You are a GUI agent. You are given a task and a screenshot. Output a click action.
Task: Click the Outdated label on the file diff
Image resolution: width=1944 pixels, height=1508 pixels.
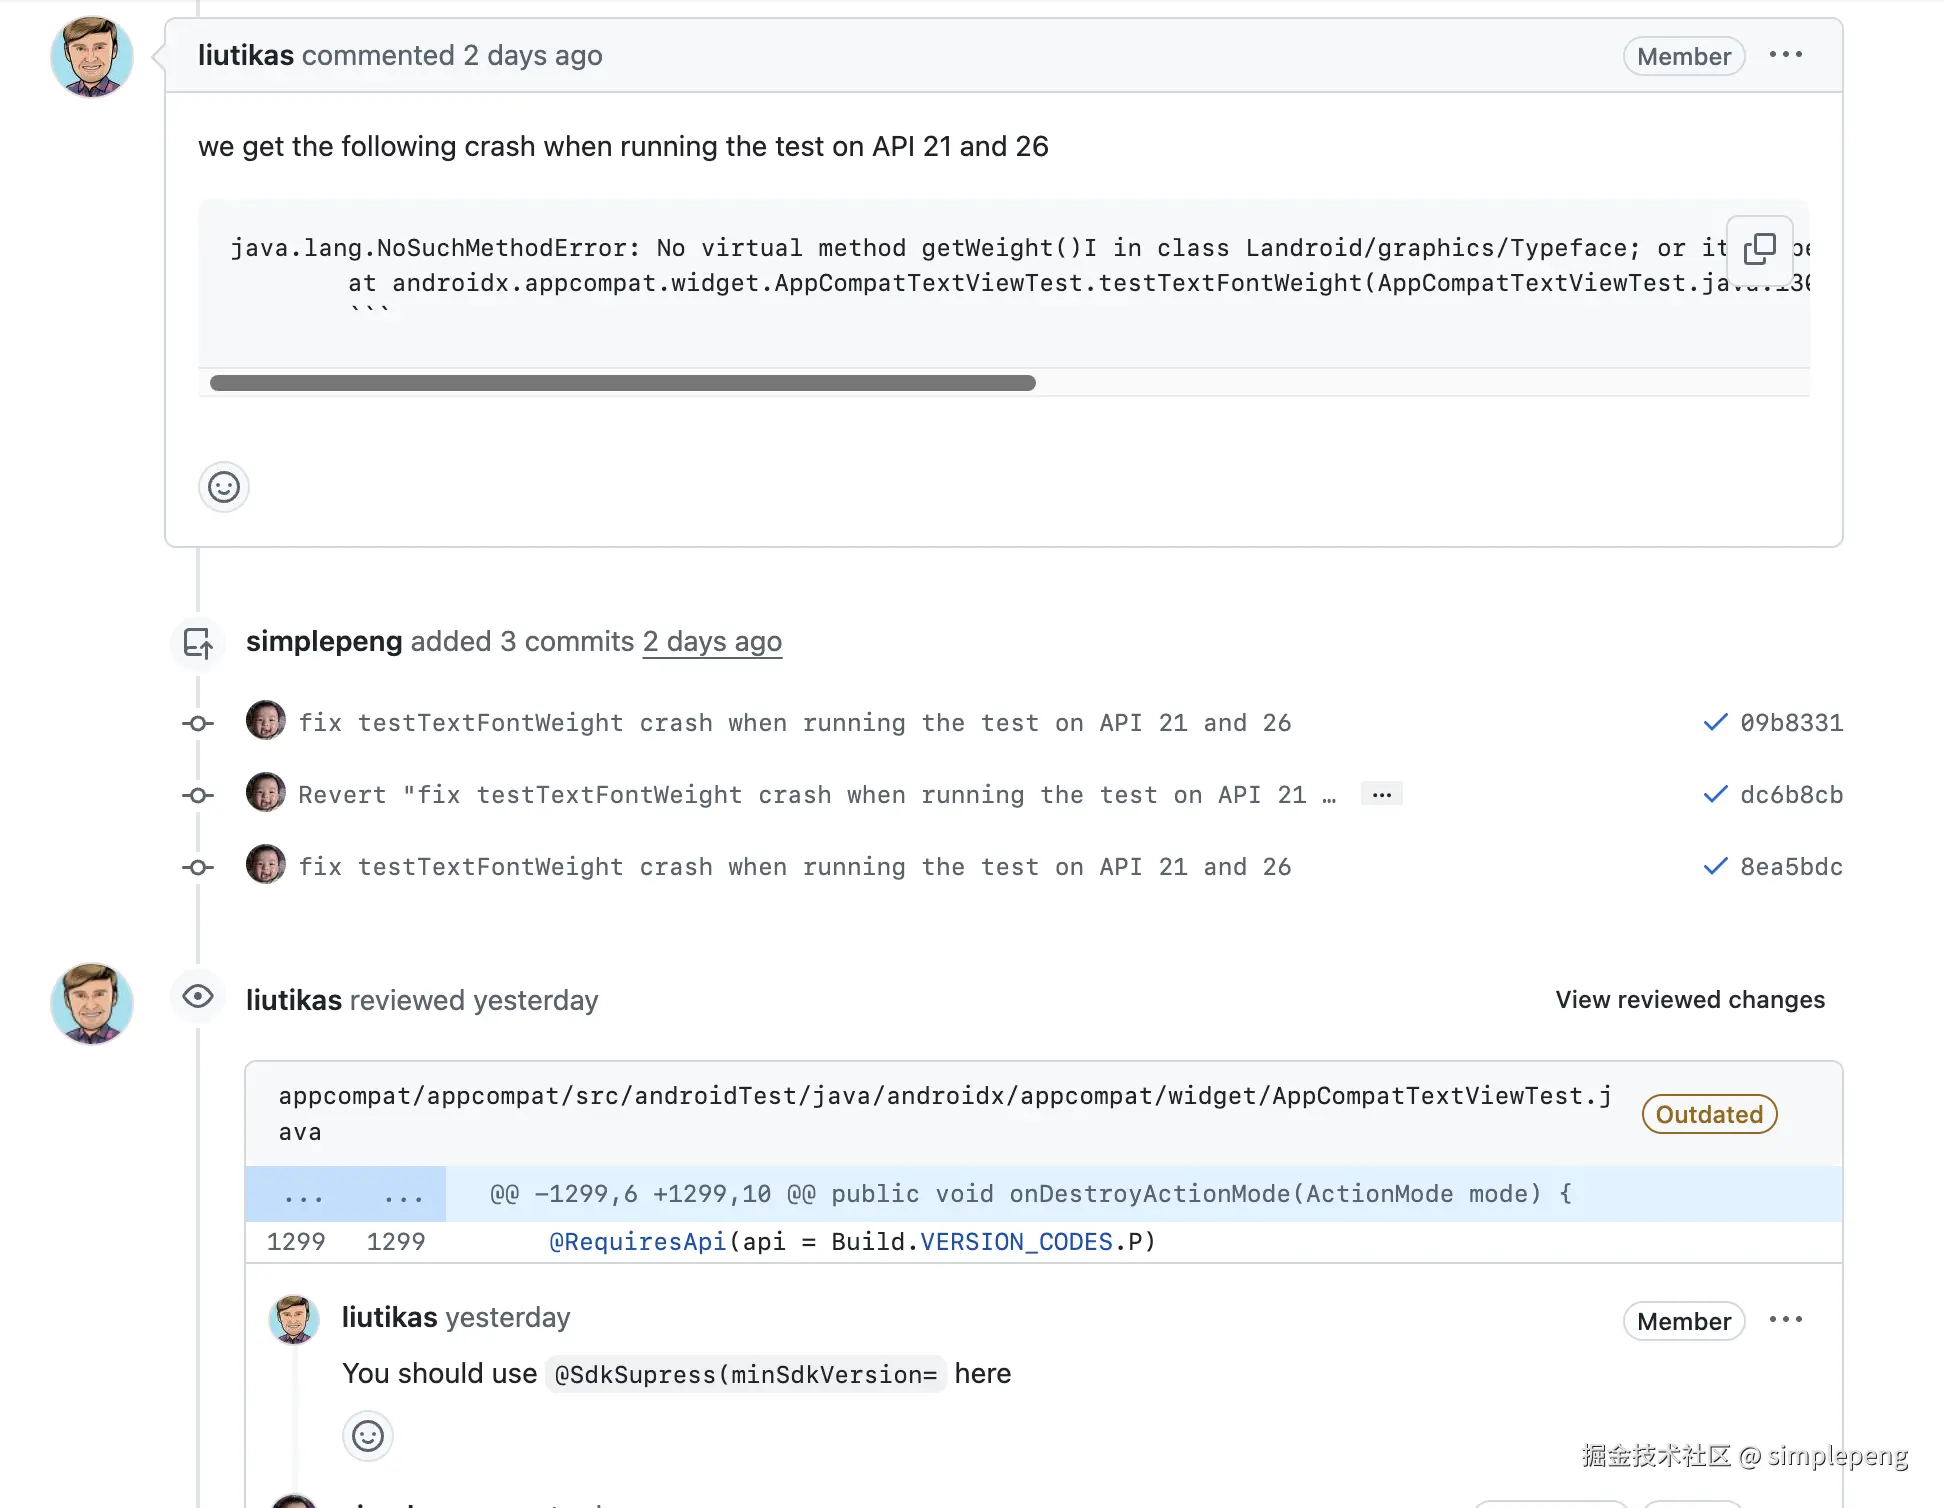point(1708,1114)
